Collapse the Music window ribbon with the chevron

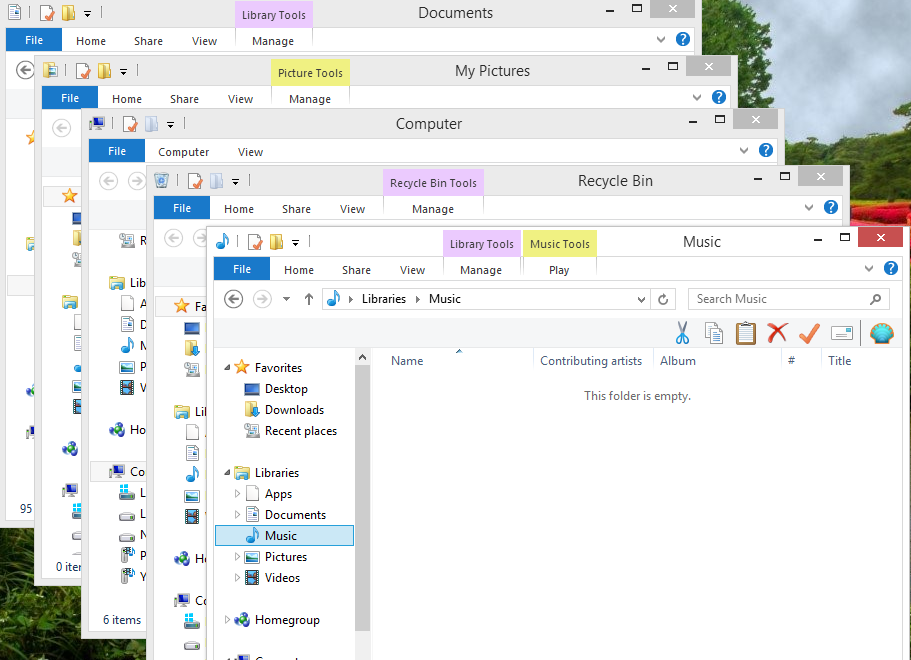coord(868,268)
